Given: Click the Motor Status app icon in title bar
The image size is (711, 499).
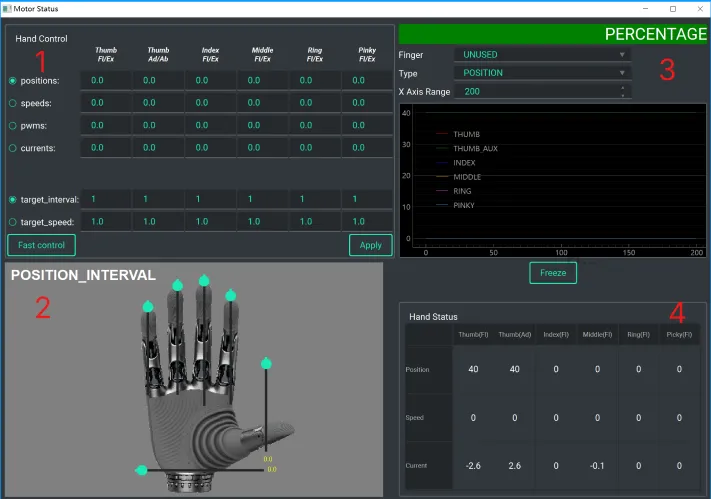Looking at the screenshot, I should pyautogui.click(x=7, y=8).
